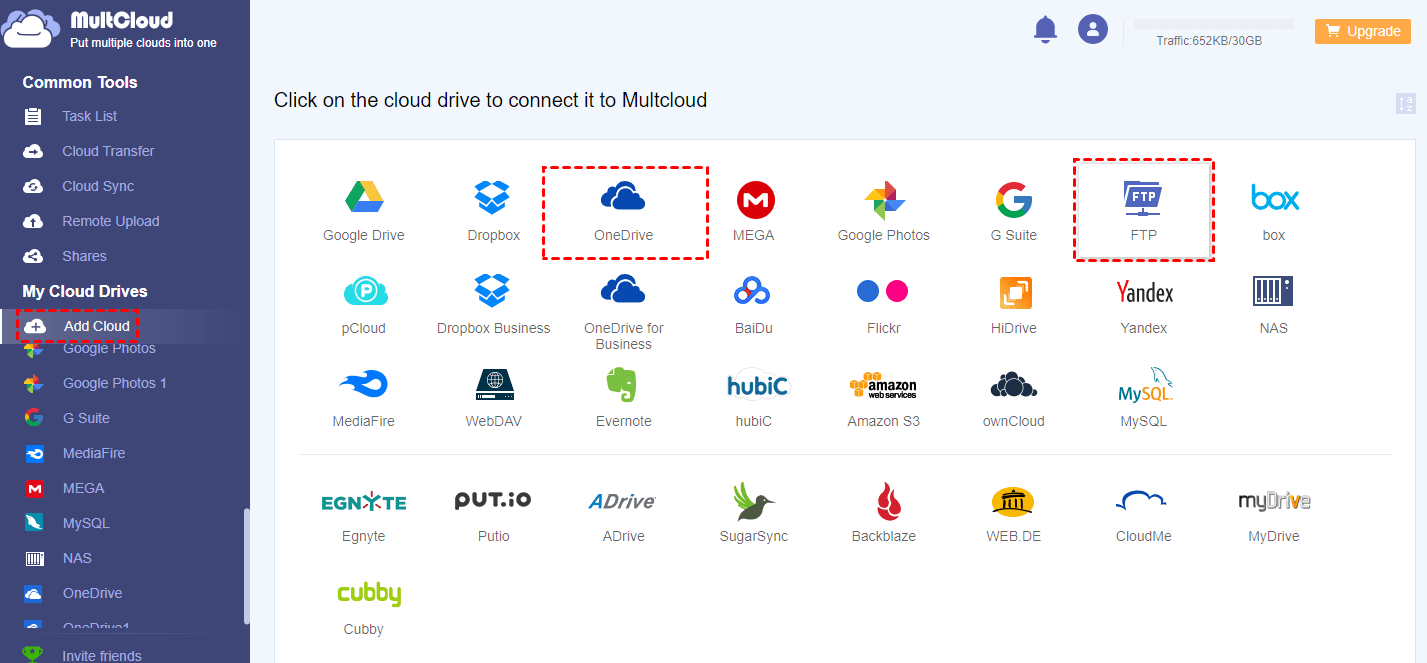This screenshot has width=1427, height=663.
Task: Pick Google Photos from cloud grid
Action: tap(884, 200)
